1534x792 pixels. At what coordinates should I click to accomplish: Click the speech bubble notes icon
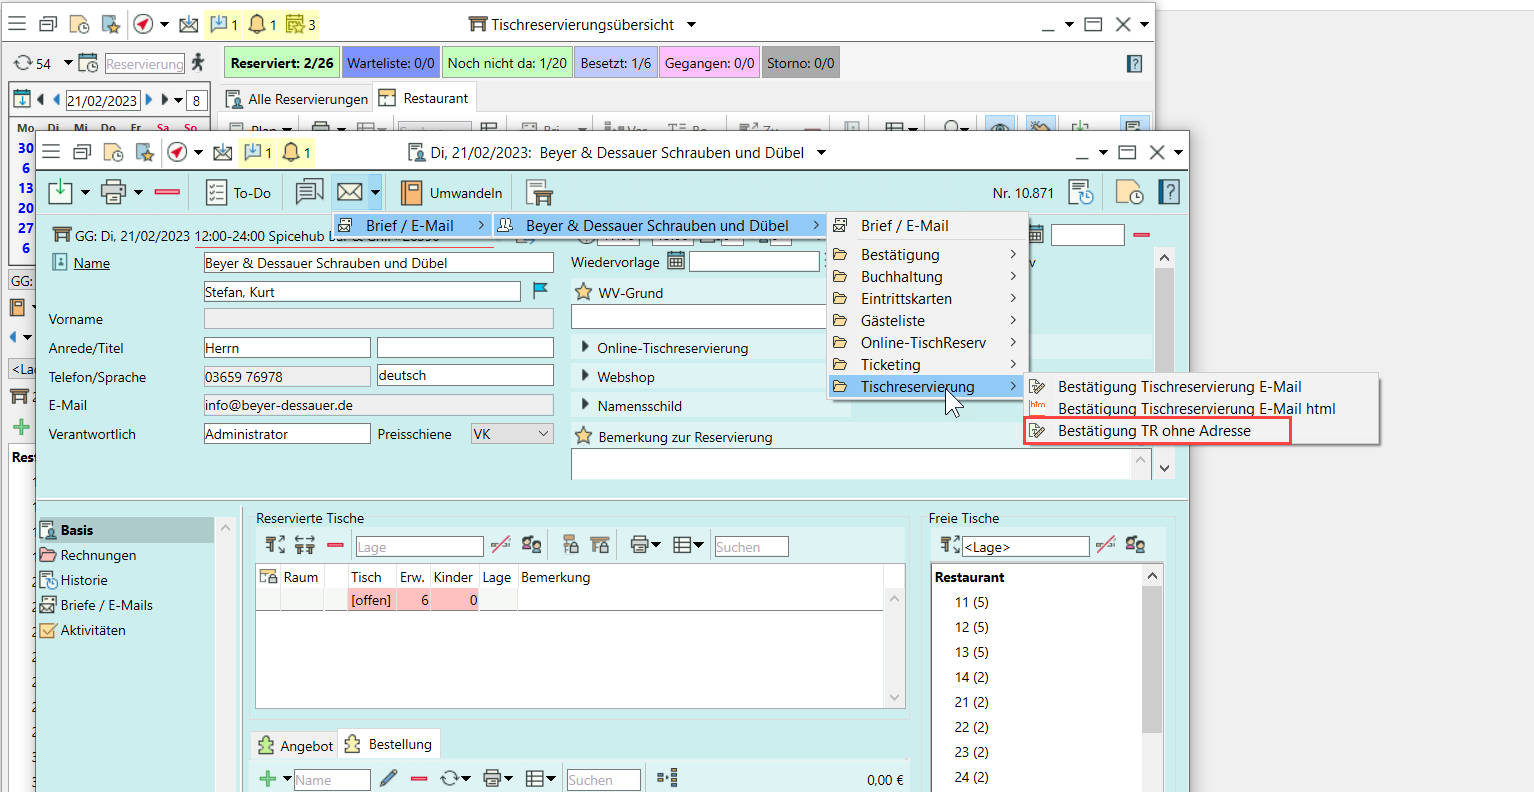pos(309,192)
